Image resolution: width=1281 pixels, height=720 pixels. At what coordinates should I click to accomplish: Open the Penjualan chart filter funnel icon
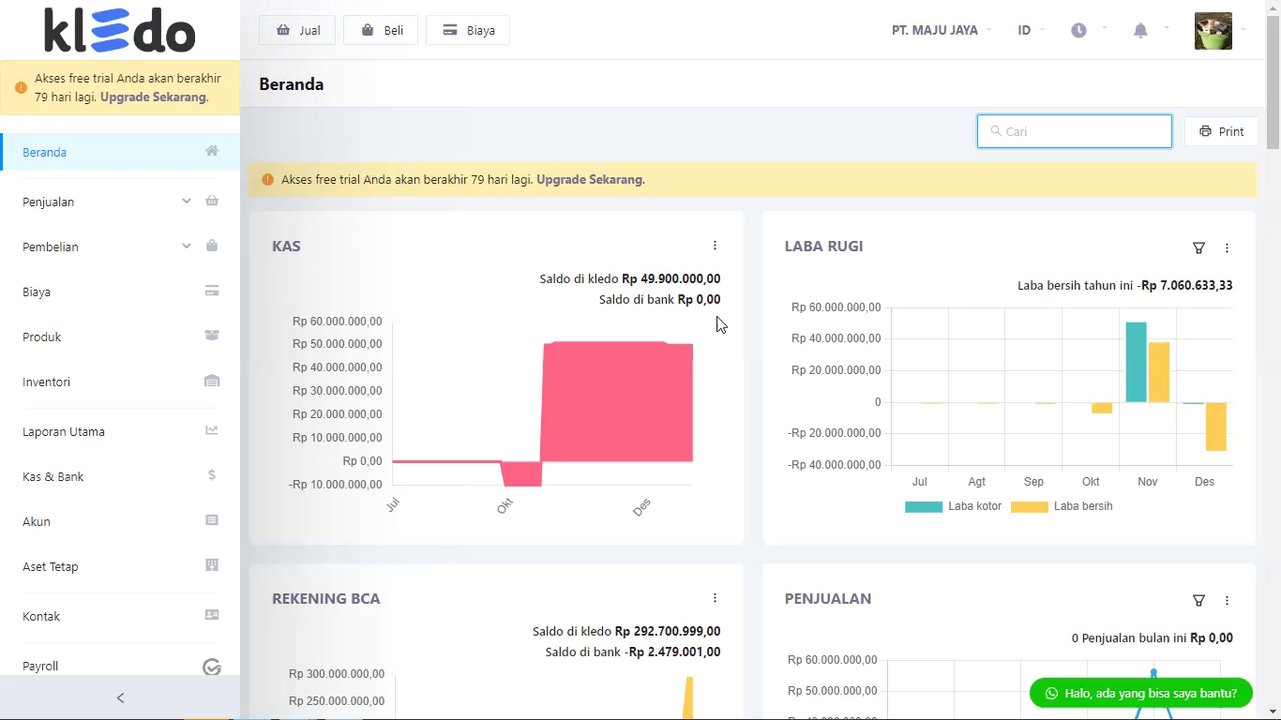(x=1199, y=600)
